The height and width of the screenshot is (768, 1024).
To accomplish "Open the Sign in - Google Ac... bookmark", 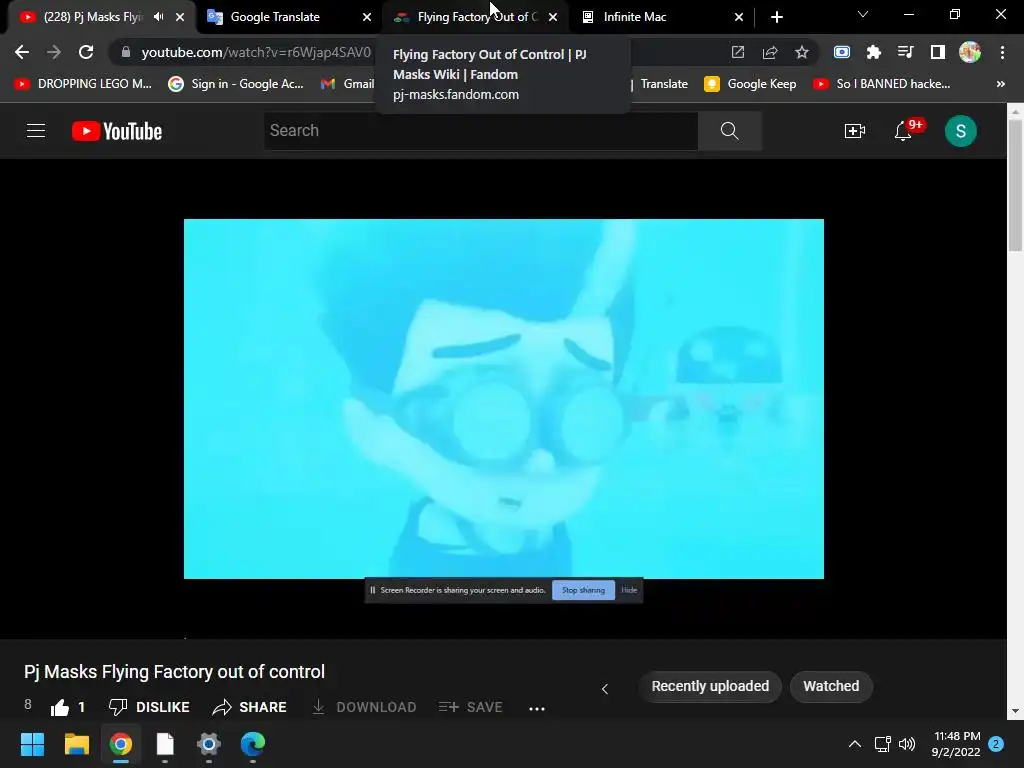I will pyautogui.click(x=236, y=84).
